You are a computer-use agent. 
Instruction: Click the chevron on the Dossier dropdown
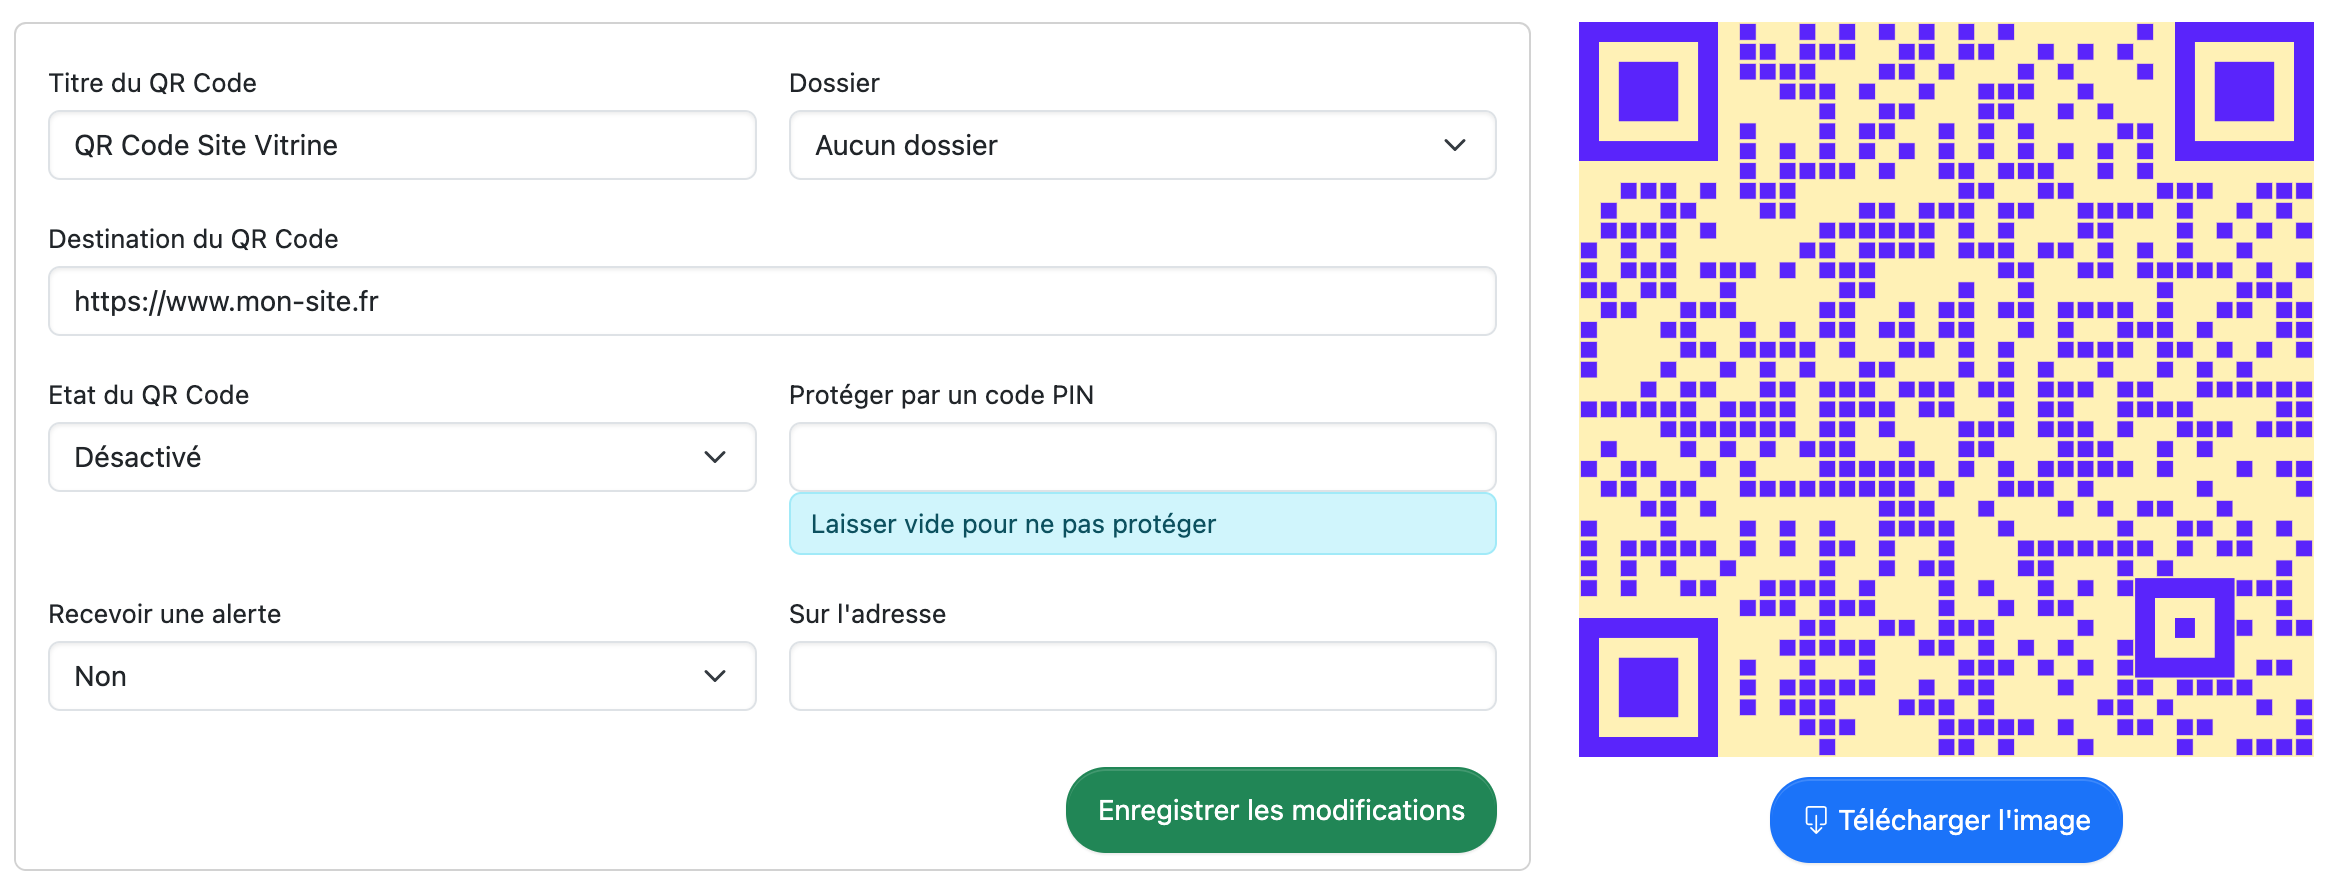(1455, 145)
